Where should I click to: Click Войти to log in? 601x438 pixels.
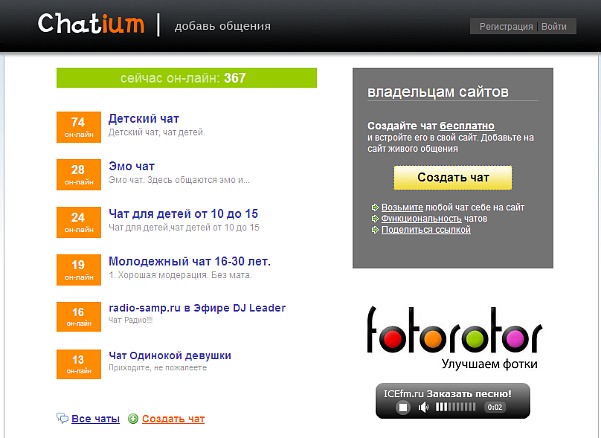[x=553, y=26]
